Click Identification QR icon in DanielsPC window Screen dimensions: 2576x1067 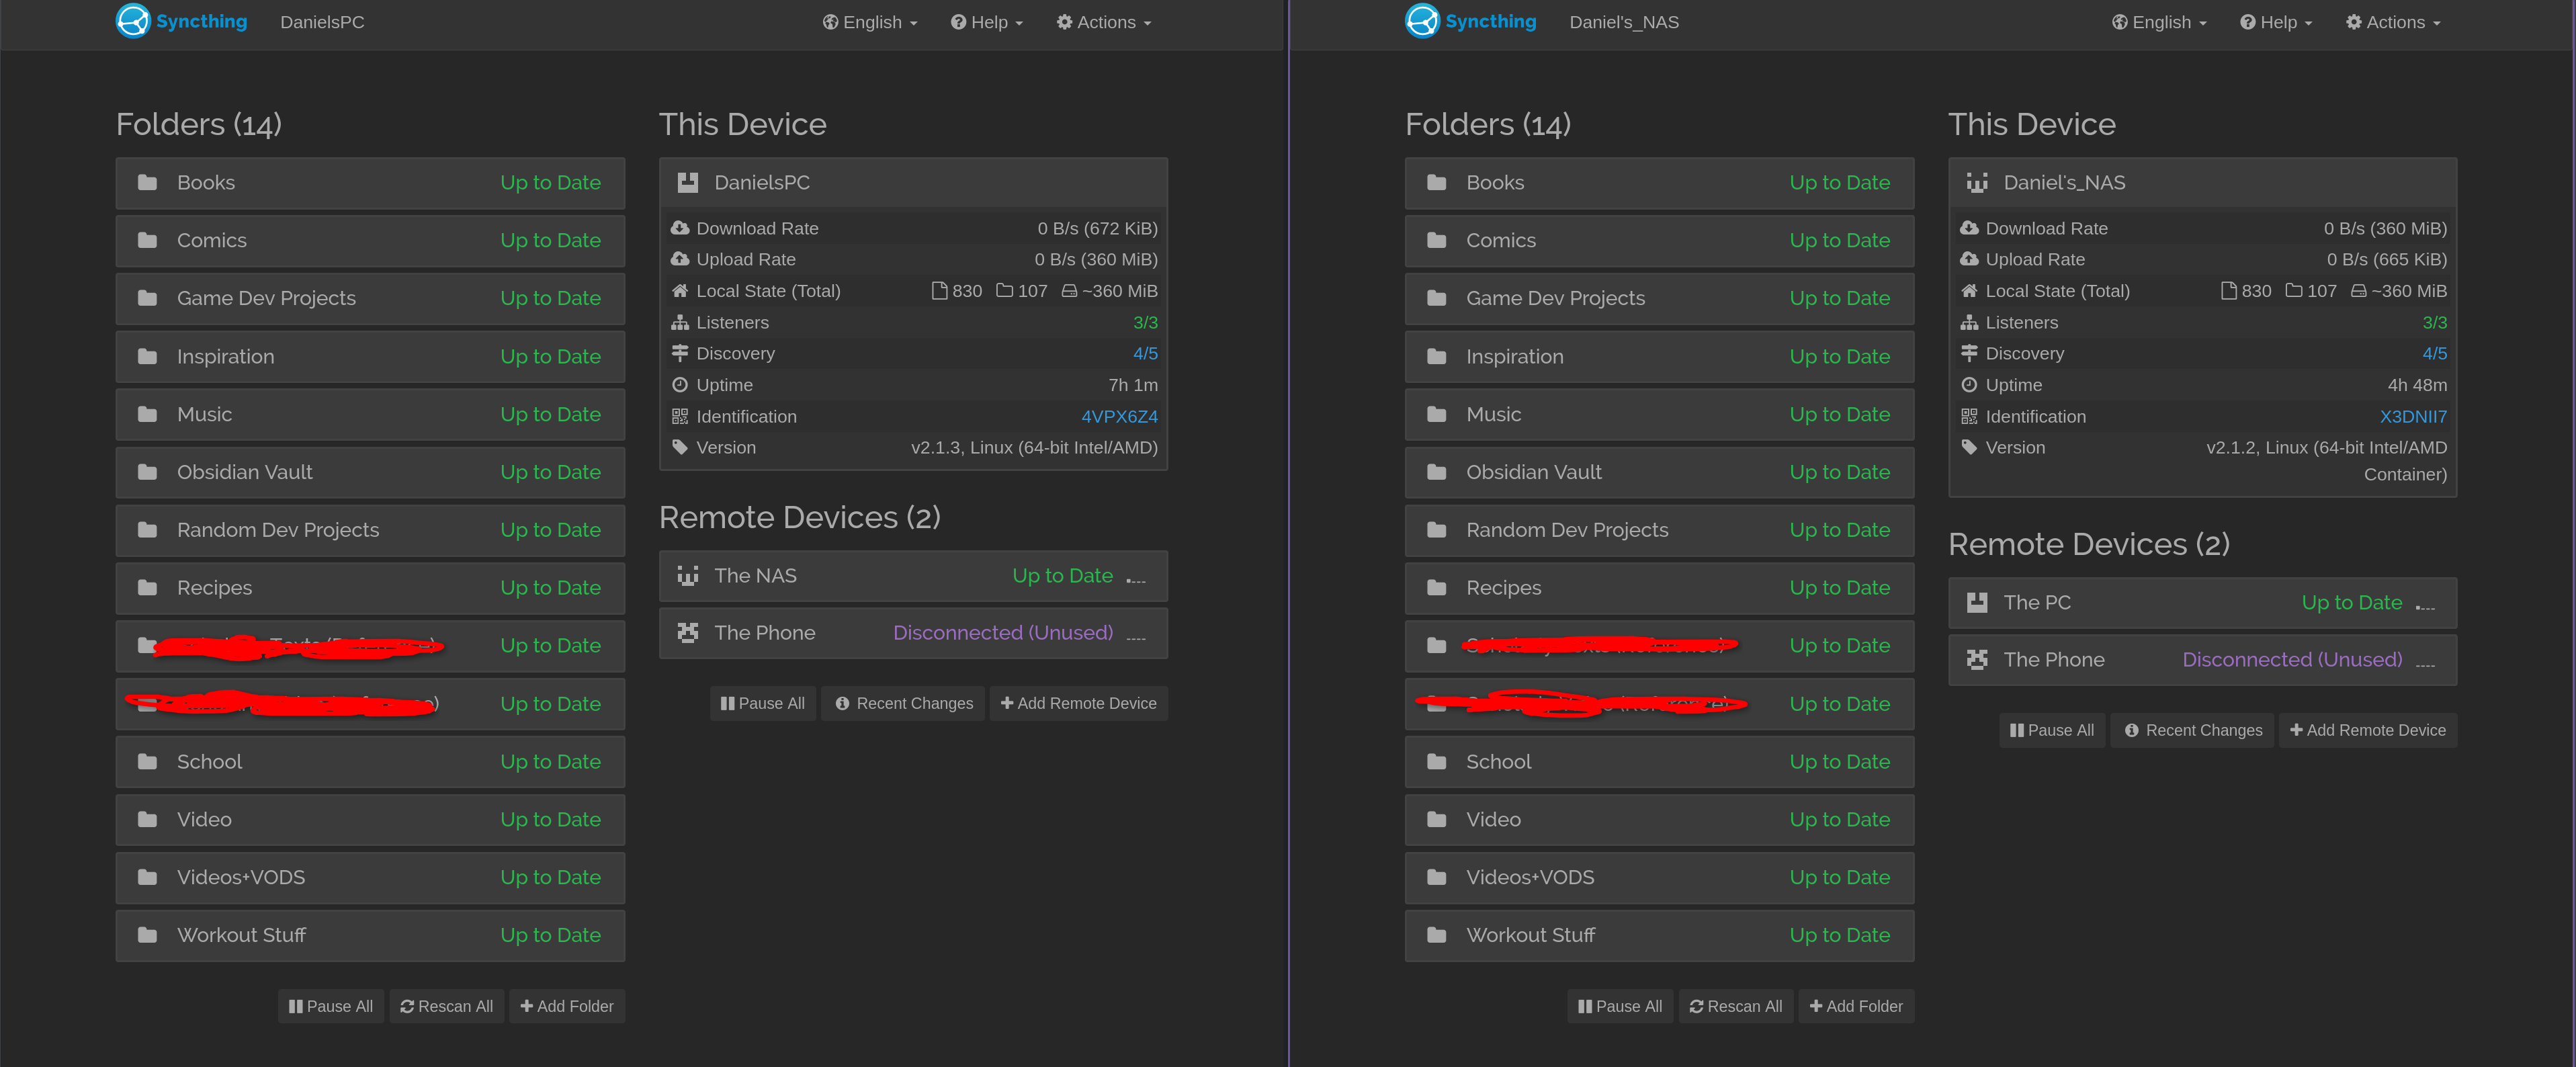click(x=680, y=417)
